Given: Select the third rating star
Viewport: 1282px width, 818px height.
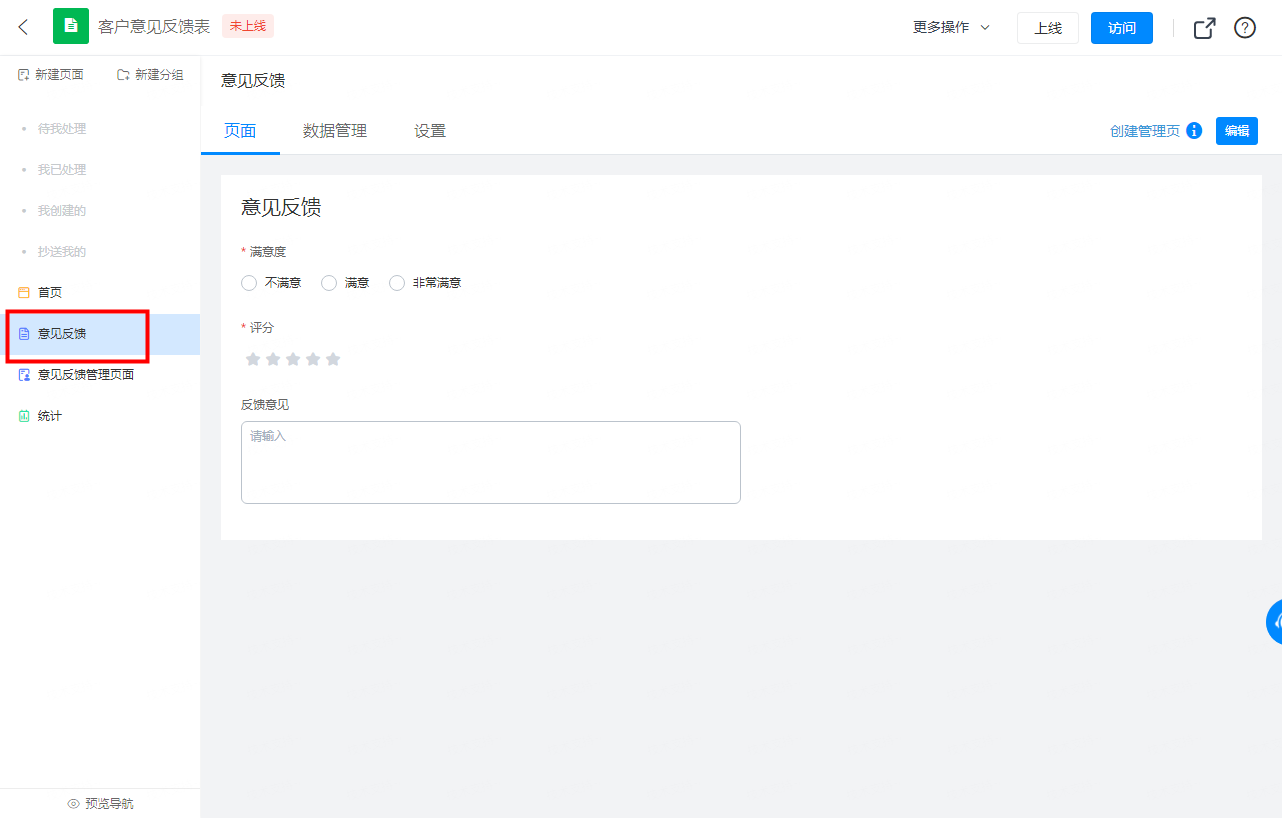Looking at the screenshot, I should (293, 359).
